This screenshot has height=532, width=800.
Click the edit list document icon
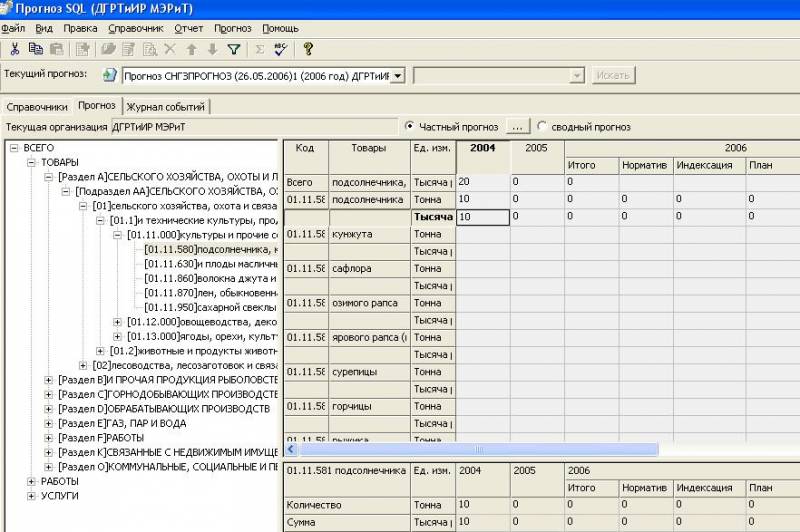[129, 49]
